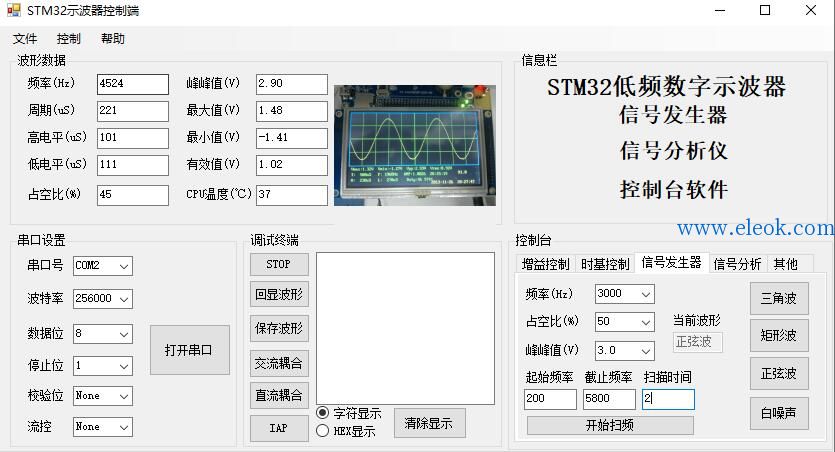Switch to the 时基控制 tab
The width and height of the screenshot is (835, 452).
[x=605, y=264]
